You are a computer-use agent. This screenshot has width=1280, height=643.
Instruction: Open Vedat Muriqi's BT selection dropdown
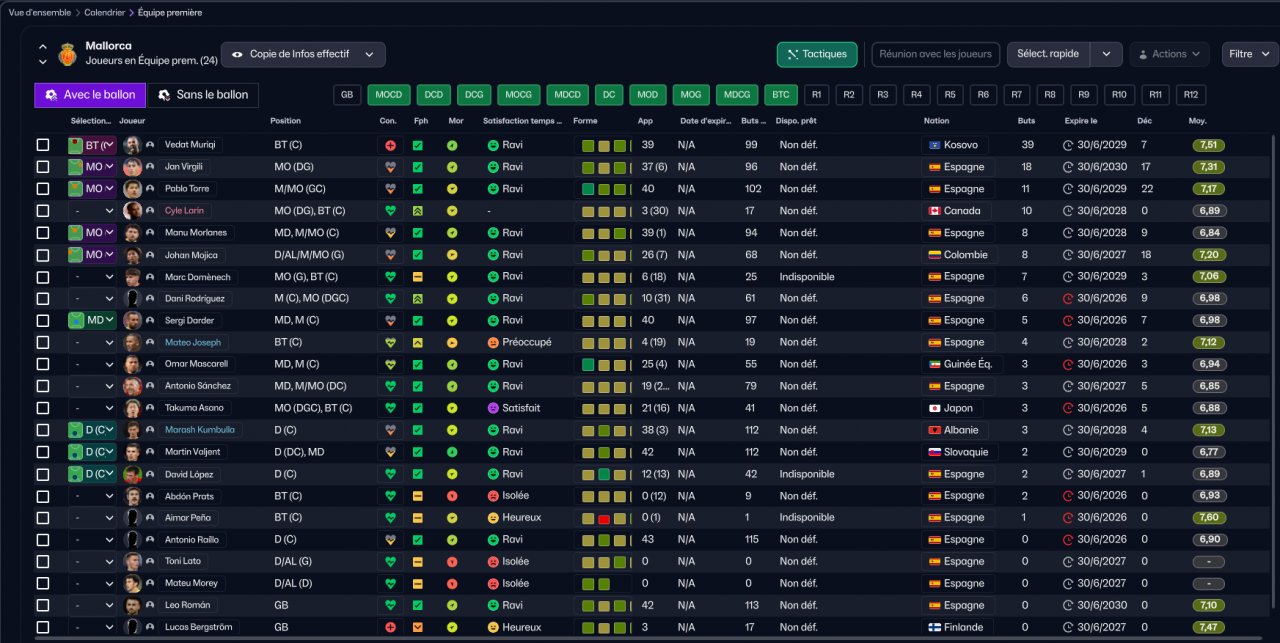92,145
